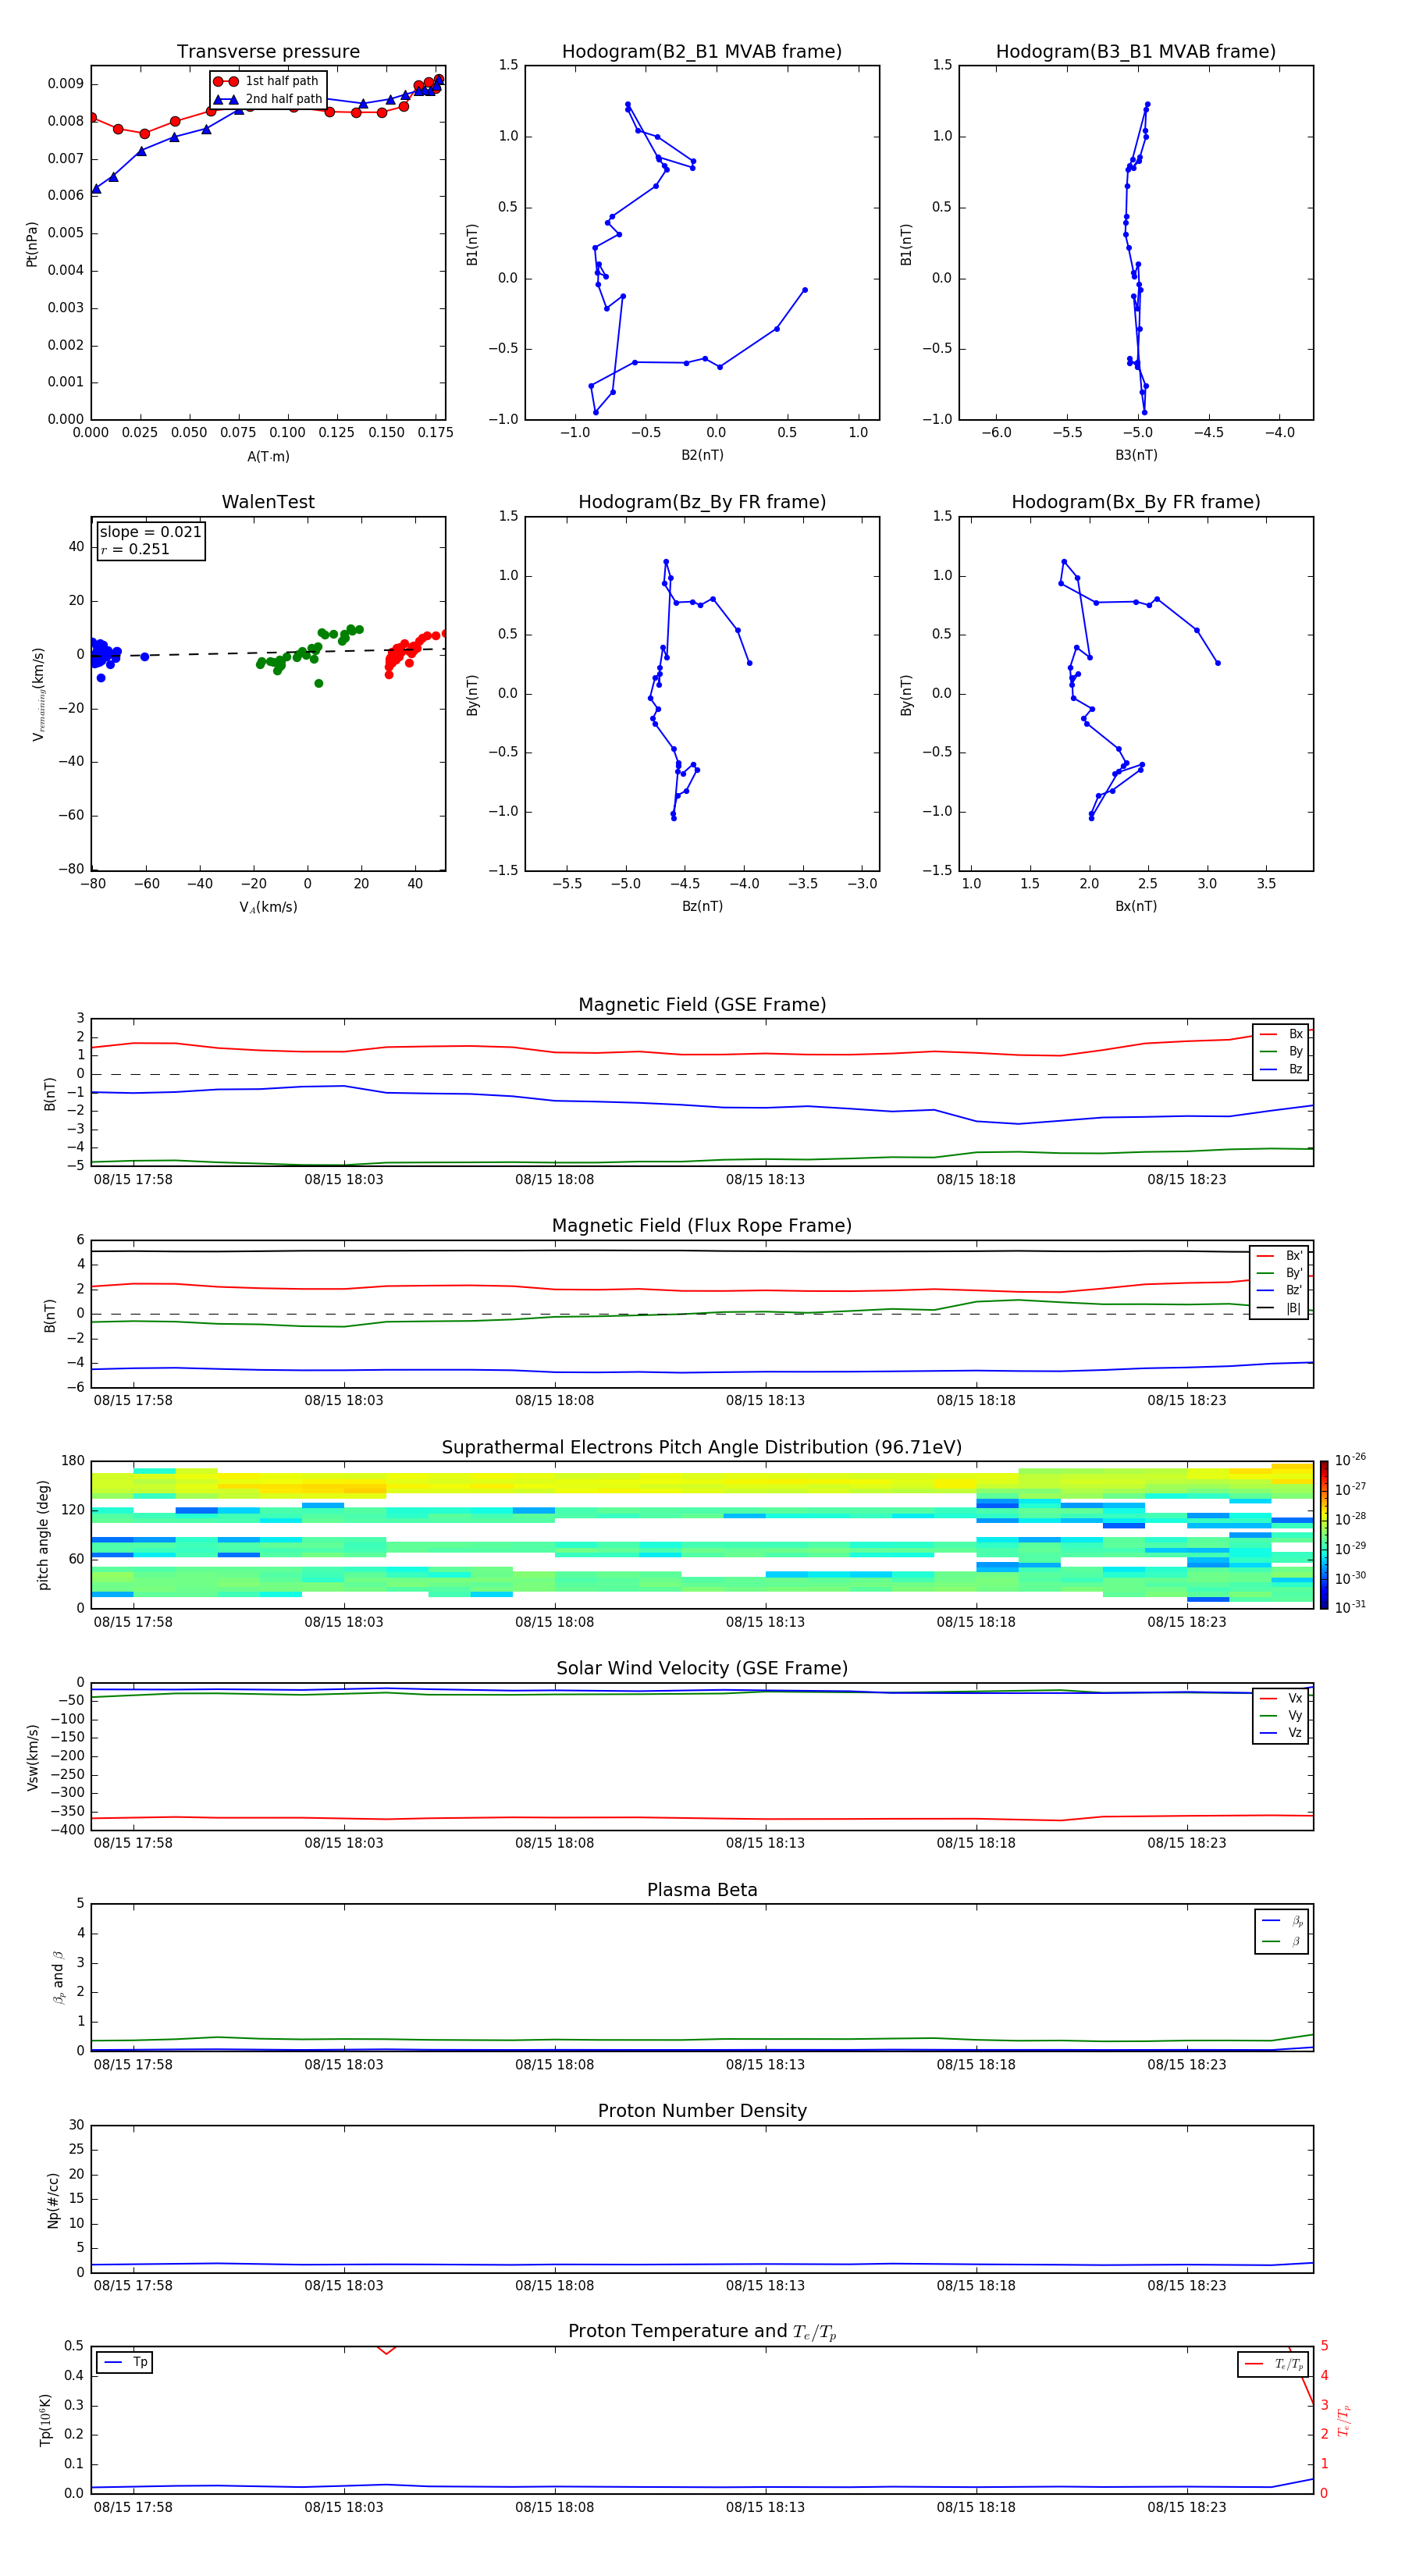Select 'Bz' entry in GSE Magnetic Field legend
The width and height of the screenshot is (1405, 2576).
pyautogui.click(x=1281, y=1070)
